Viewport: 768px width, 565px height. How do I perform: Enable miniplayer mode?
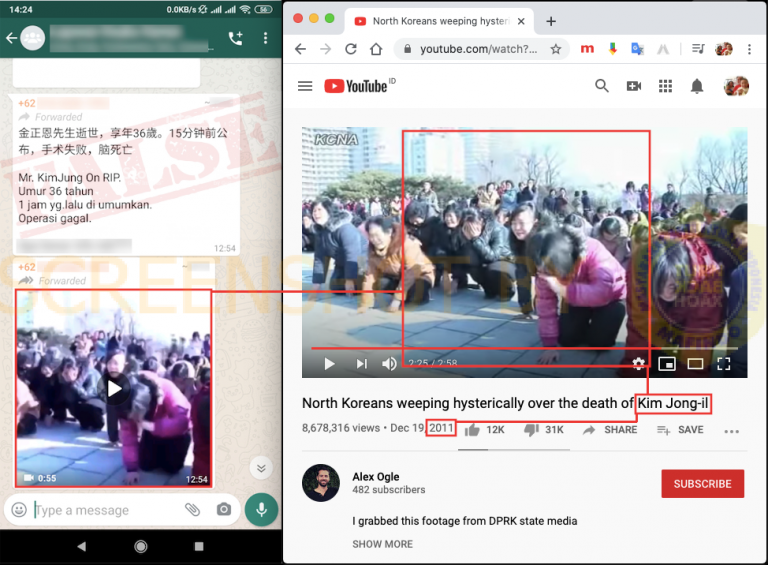click(x=667, y=364)
